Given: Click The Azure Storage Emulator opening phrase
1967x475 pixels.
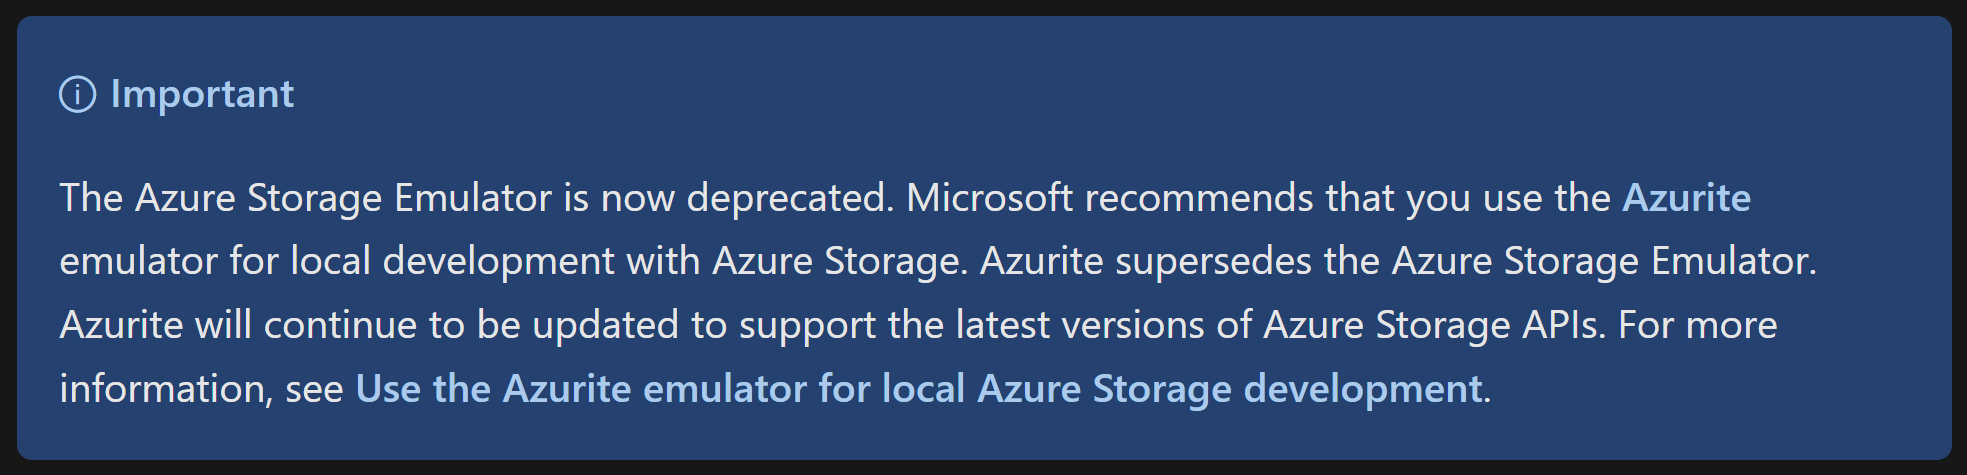Looking at the screenshot, I should pos(306,198).
